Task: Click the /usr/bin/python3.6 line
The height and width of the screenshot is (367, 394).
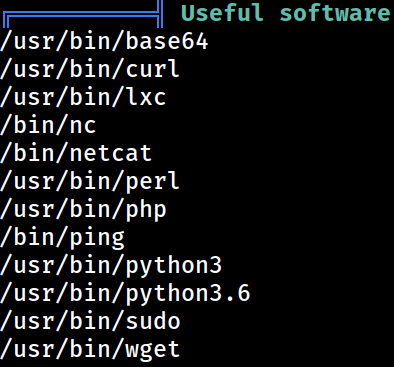Action: (125, 294)
